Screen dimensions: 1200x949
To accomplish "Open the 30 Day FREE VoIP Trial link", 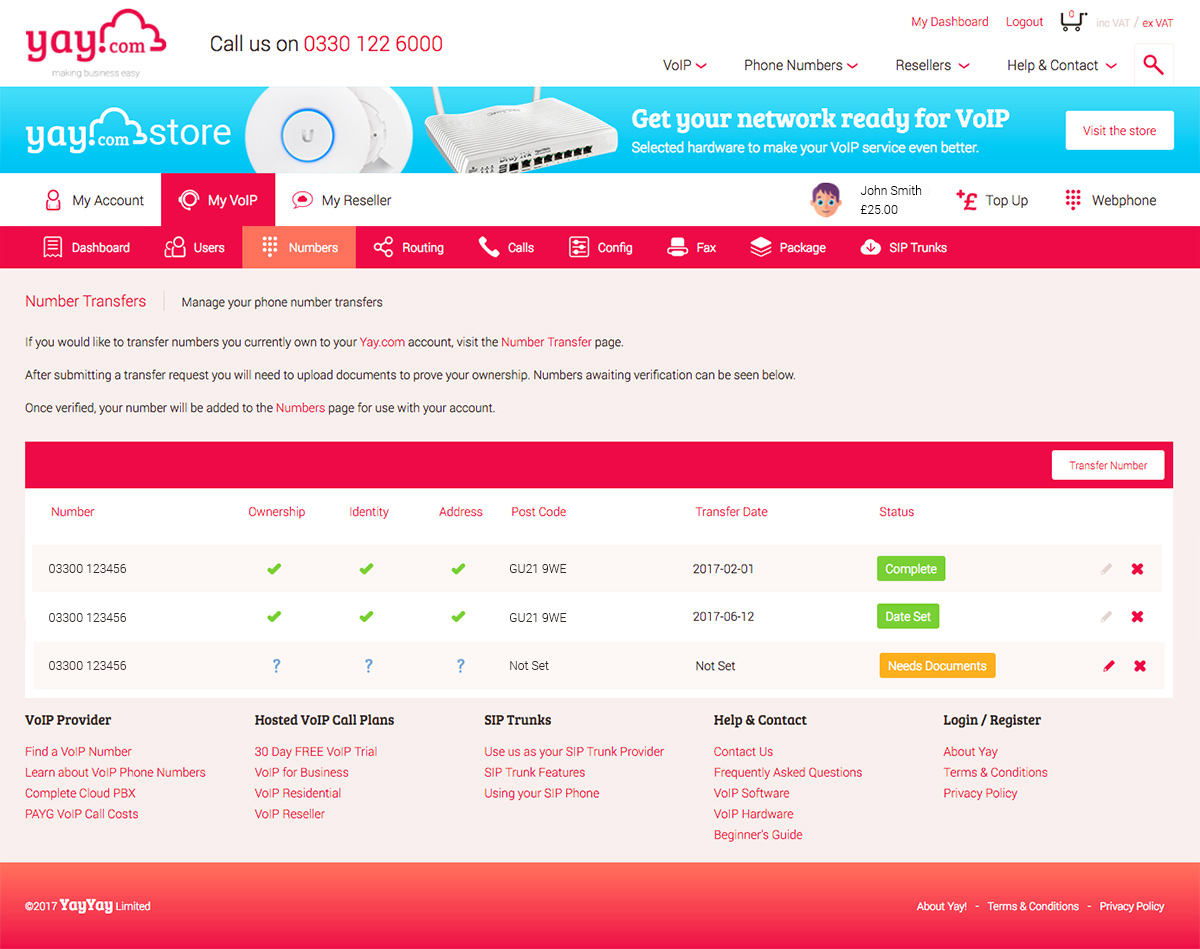I will click(316, 752).
